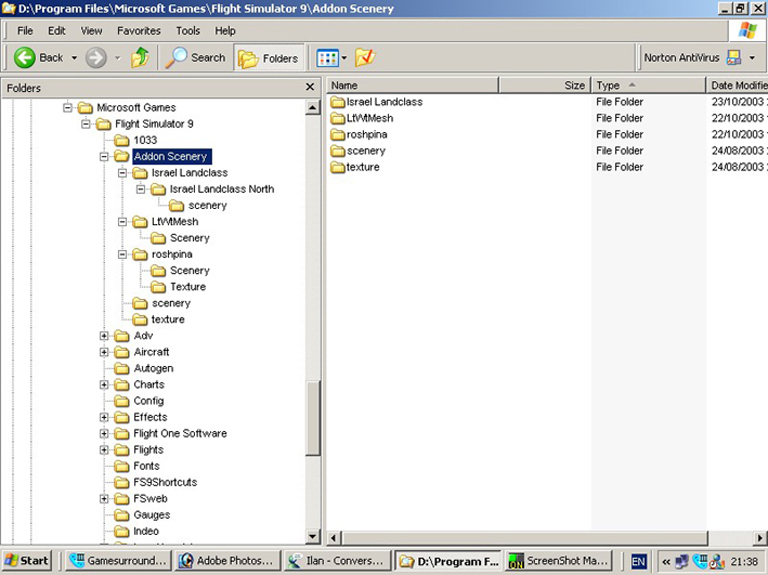
Task: Switch to ScreenShot Maker taskbar window
Action: (558, 561)
